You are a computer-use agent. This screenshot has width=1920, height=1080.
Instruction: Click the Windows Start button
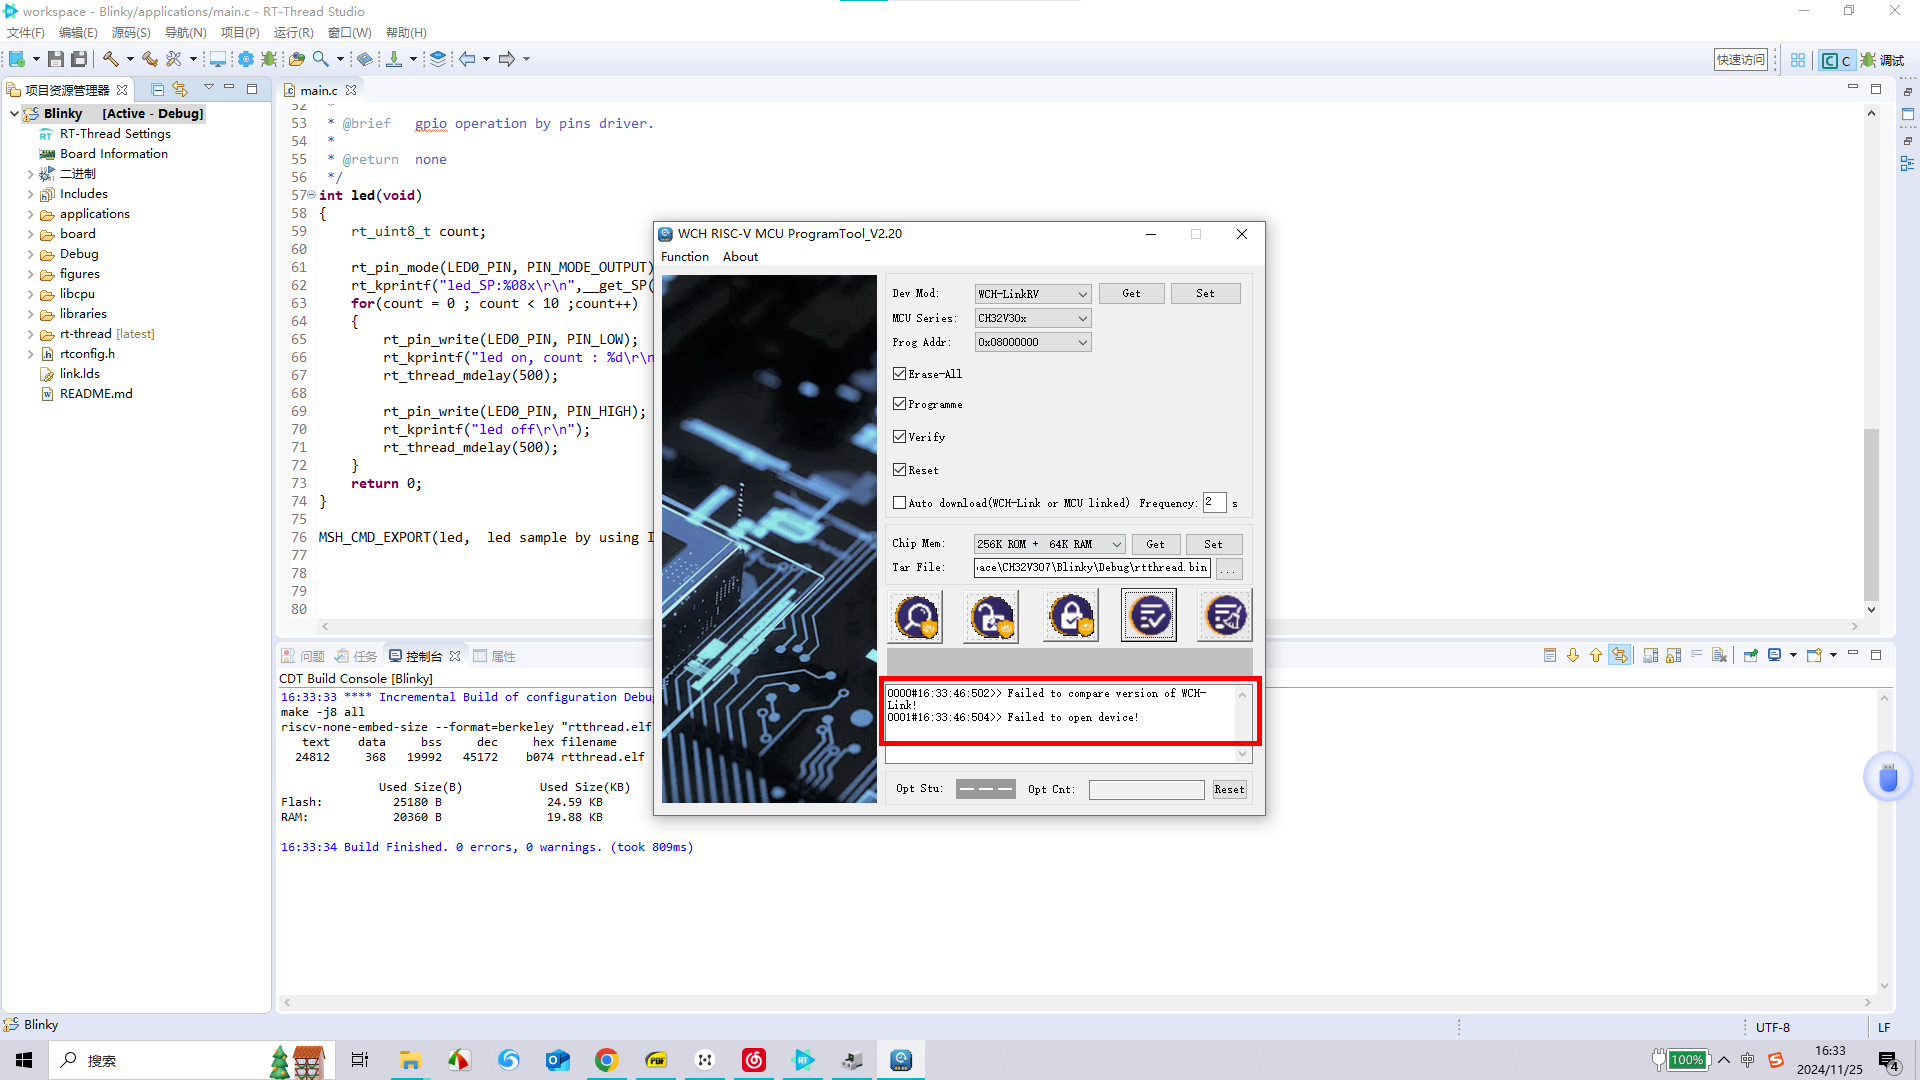[24, 1060]
